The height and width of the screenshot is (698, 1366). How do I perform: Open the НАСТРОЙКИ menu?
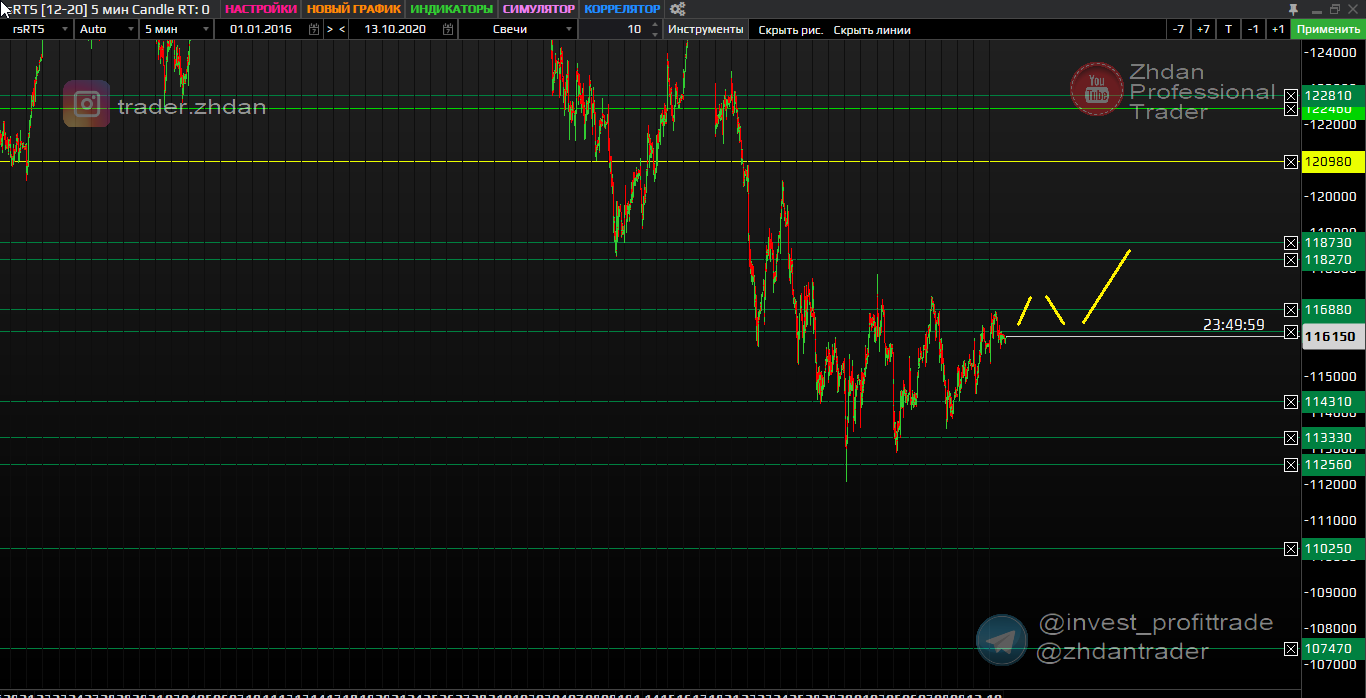261,9
